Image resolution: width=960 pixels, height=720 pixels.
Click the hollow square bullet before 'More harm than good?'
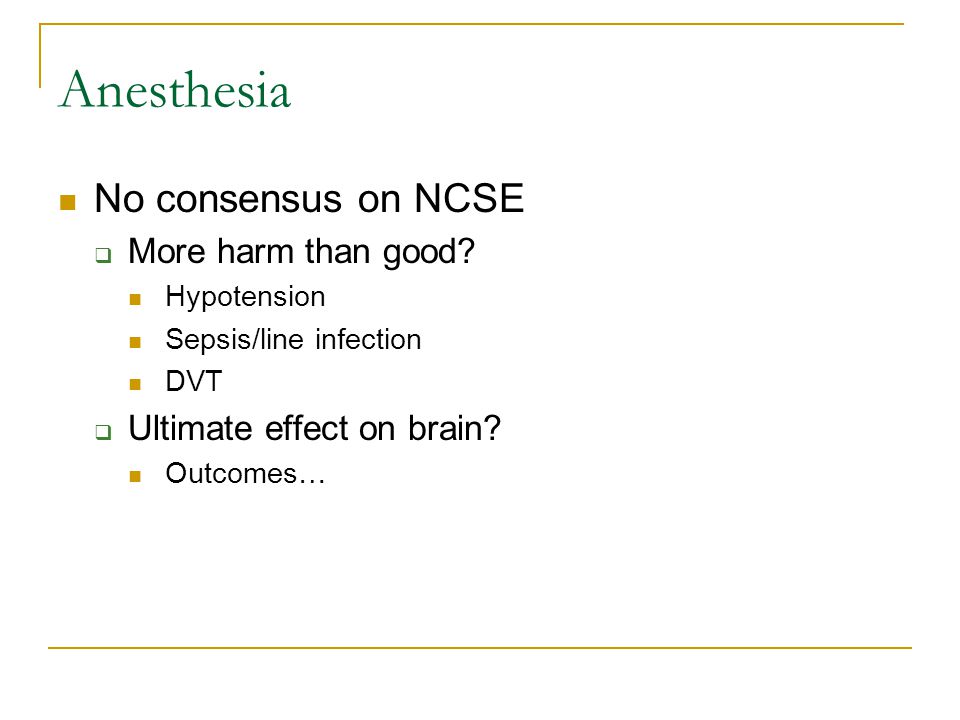tap(103, 255)
